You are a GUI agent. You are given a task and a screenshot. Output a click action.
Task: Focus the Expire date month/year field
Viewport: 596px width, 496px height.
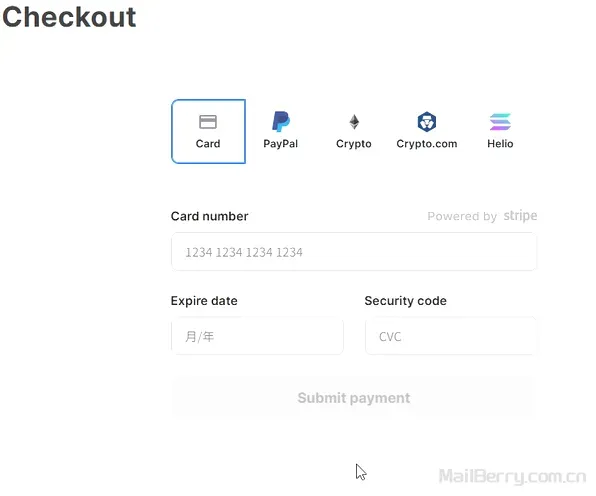(257, 336)
